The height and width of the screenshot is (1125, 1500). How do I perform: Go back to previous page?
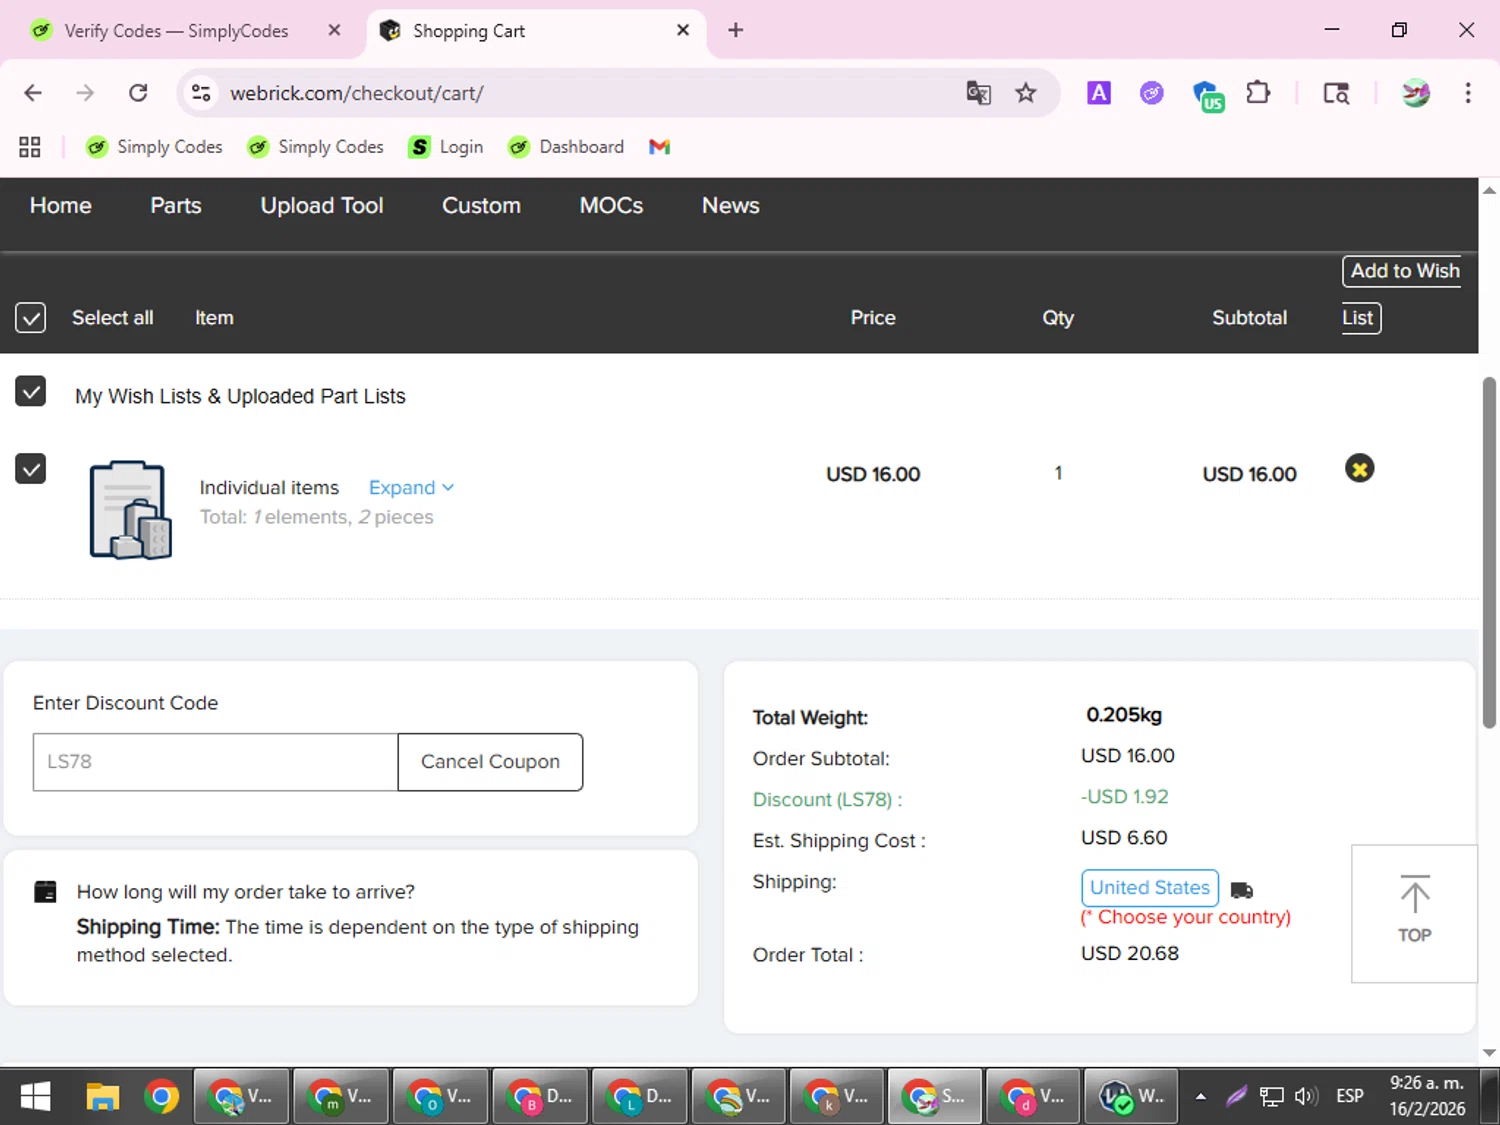tap(33, 93)
